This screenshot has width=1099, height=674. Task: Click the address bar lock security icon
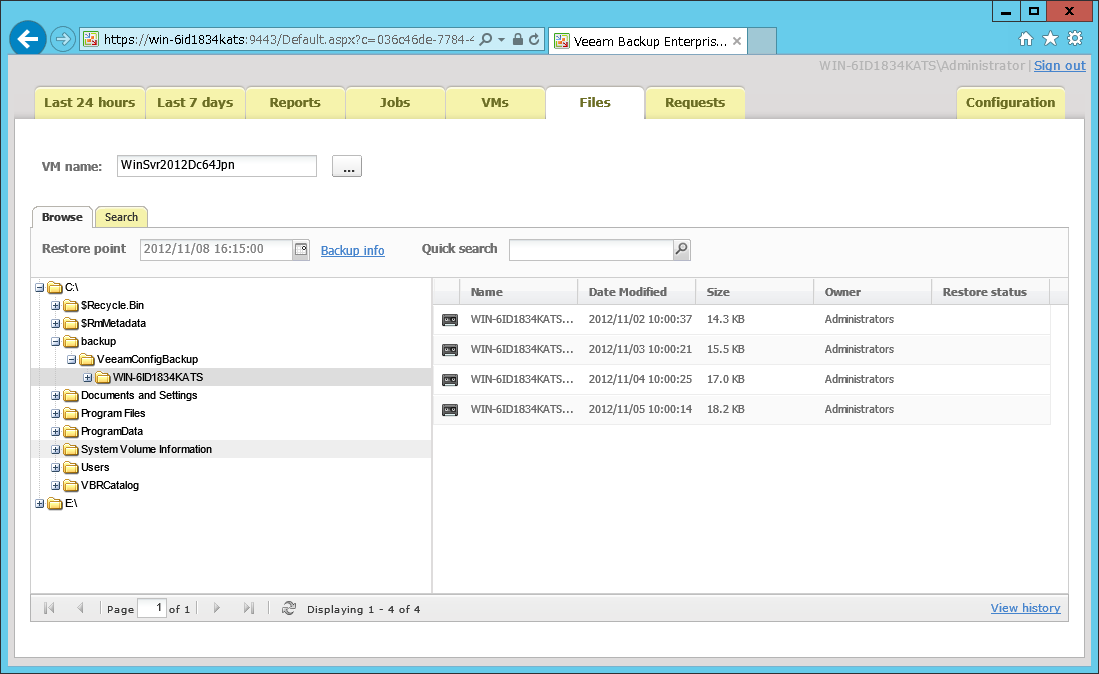[x=518, y=39]
